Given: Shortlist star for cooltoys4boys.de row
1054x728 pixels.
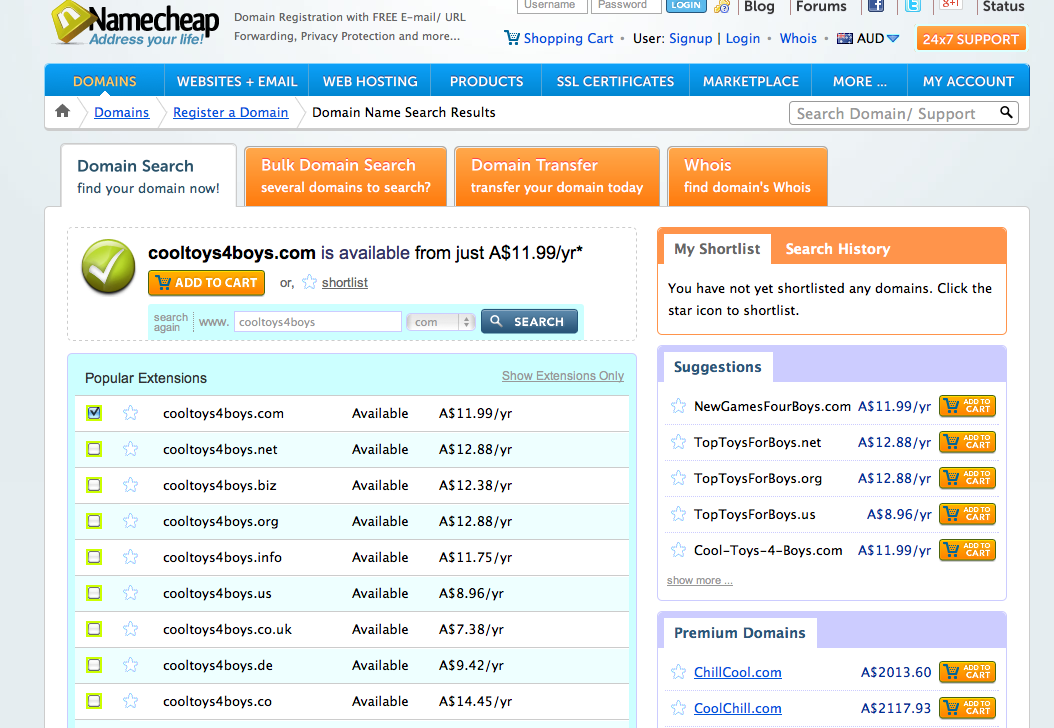Looking at the screenshot, I should [130, 665].
